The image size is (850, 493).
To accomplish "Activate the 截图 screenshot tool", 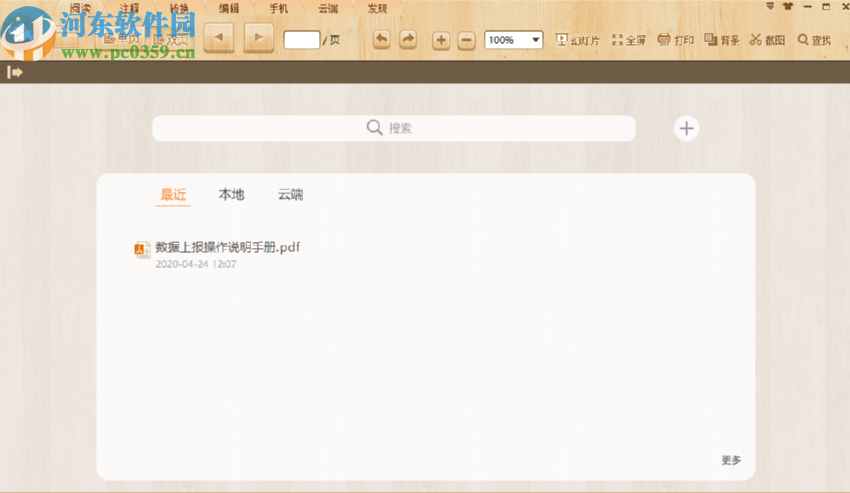I will point(768,40).
